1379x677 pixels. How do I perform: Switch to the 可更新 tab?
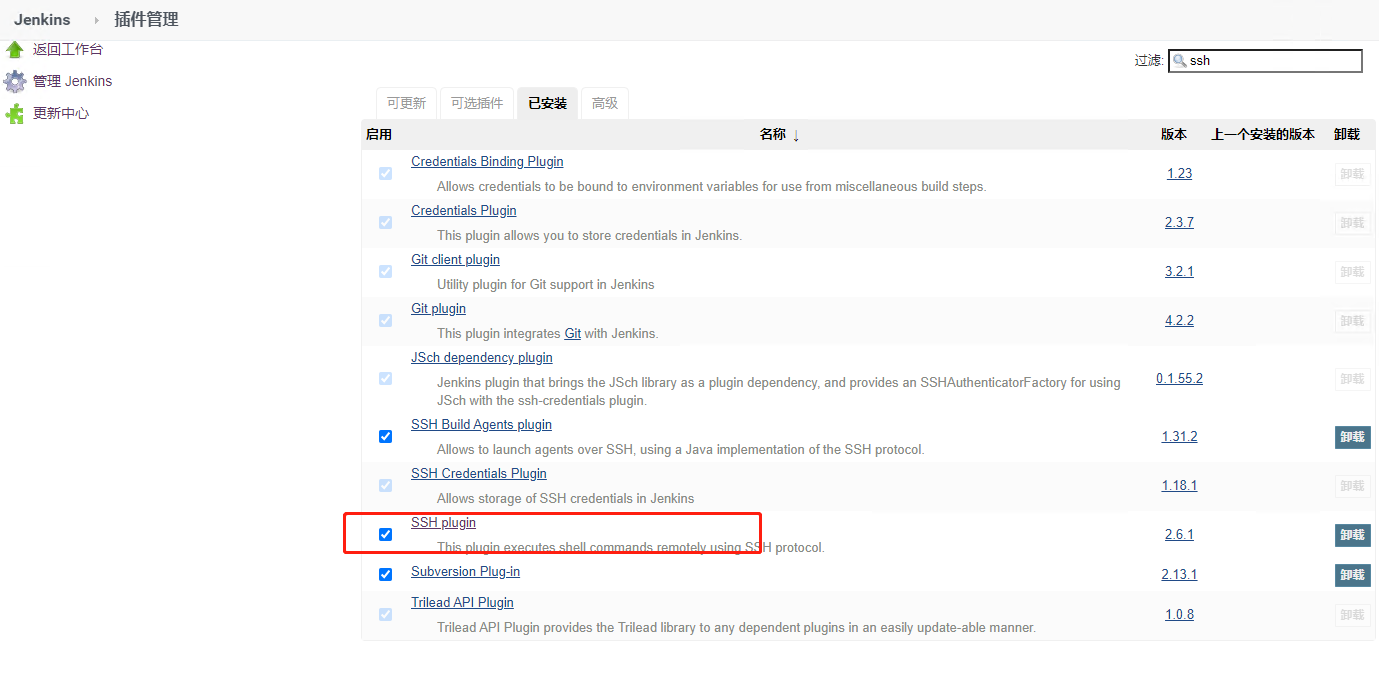[x=406, y=103]
